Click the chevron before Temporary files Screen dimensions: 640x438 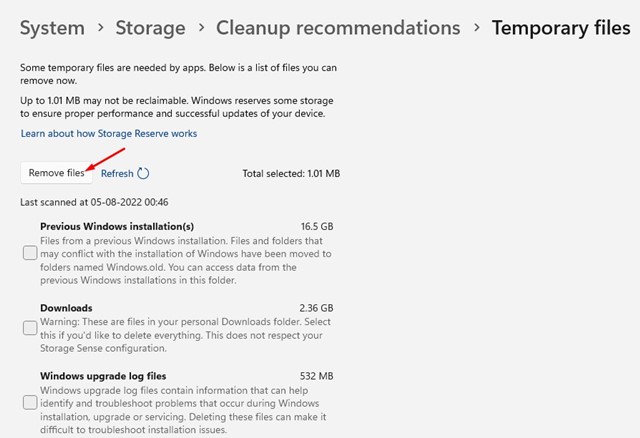tap(476, 28)
